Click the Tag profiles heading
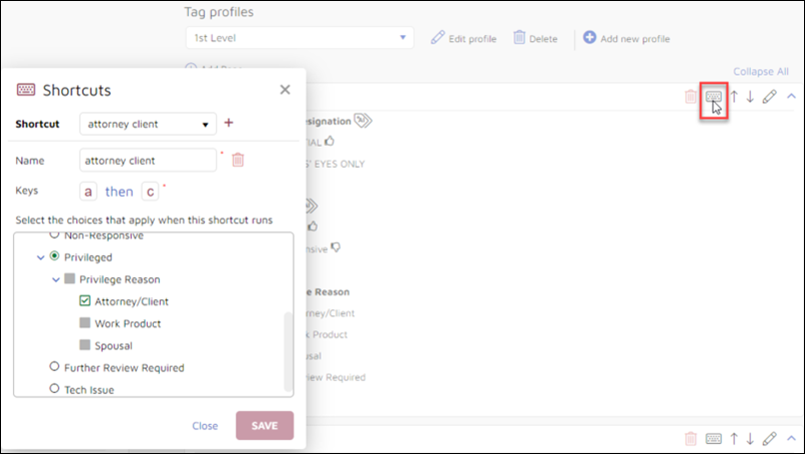The height and width of the screenshot is (454, 805). pos(219,12)
